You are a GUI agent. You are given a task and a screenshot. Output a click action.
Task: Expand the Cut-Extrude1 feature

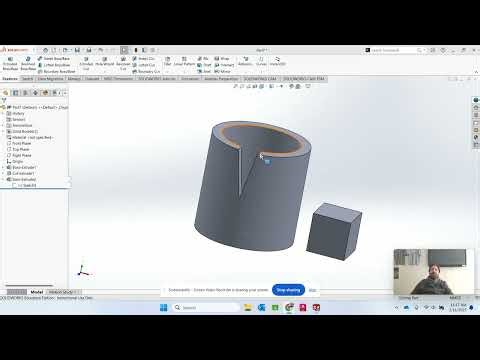click(x=3, y=173)
